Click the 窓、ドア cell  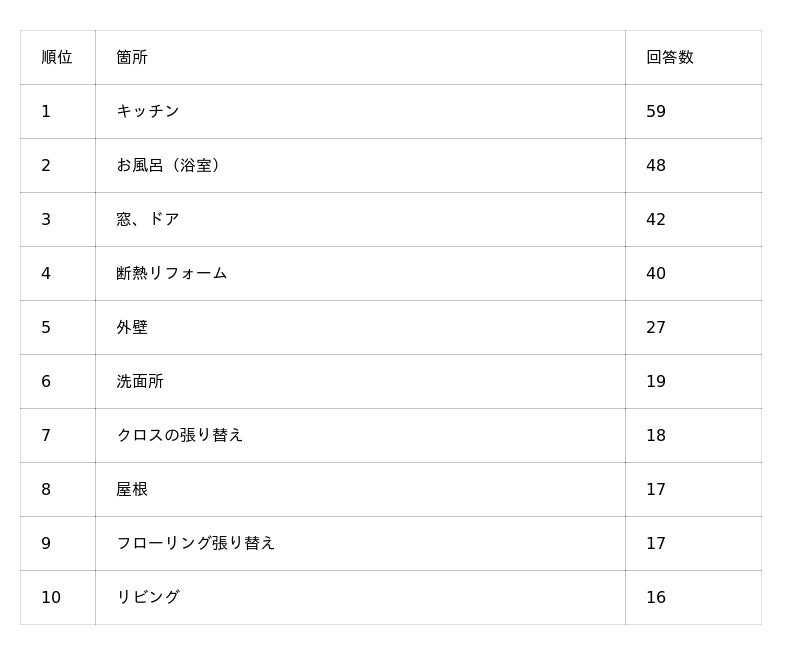pos(148,219)
